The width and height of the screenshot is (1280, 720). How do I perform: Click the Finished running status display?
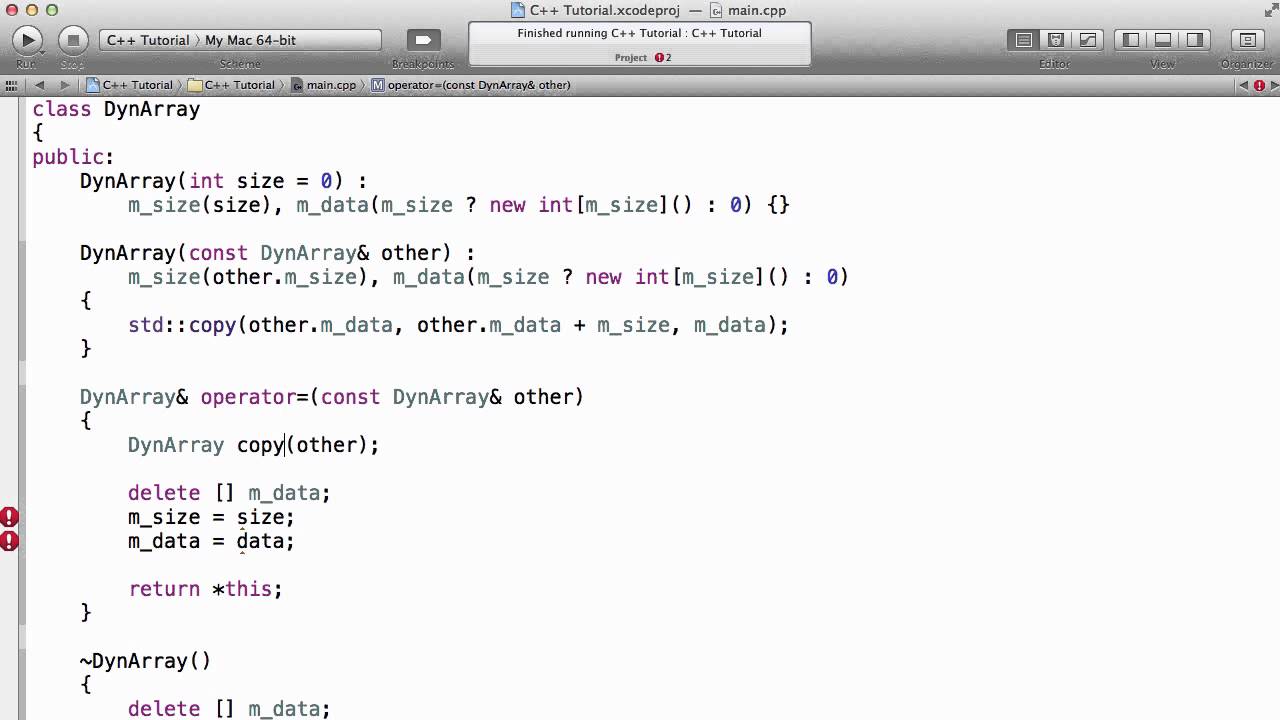click(640, 44)
